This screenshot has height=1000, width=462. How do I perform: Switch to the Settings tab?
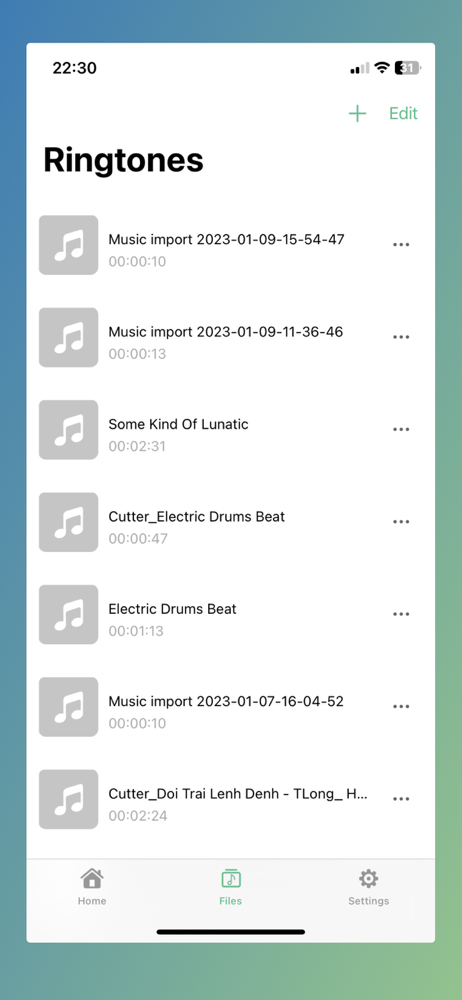tap(368, 887)
